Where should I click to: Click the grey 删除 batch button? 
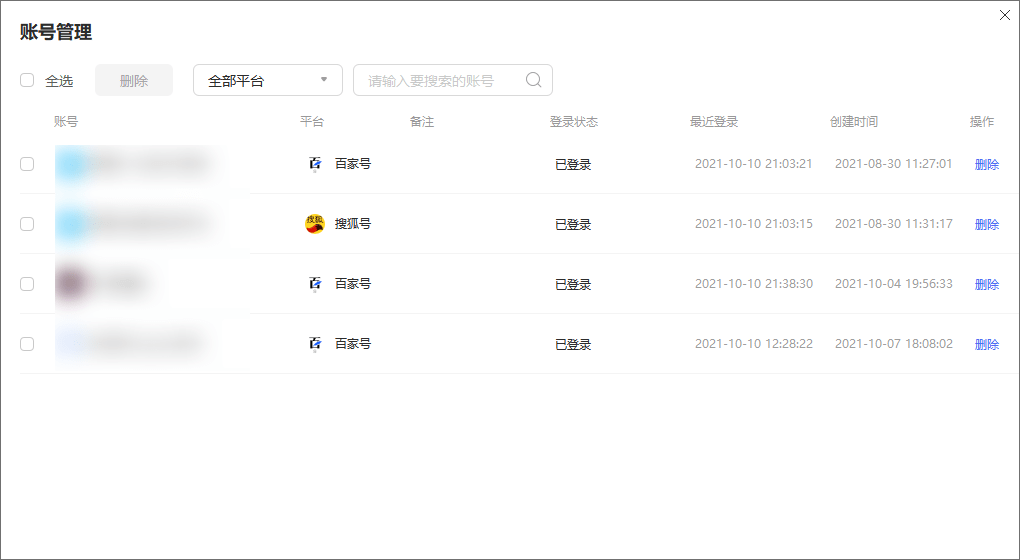[x=134, y=80]
